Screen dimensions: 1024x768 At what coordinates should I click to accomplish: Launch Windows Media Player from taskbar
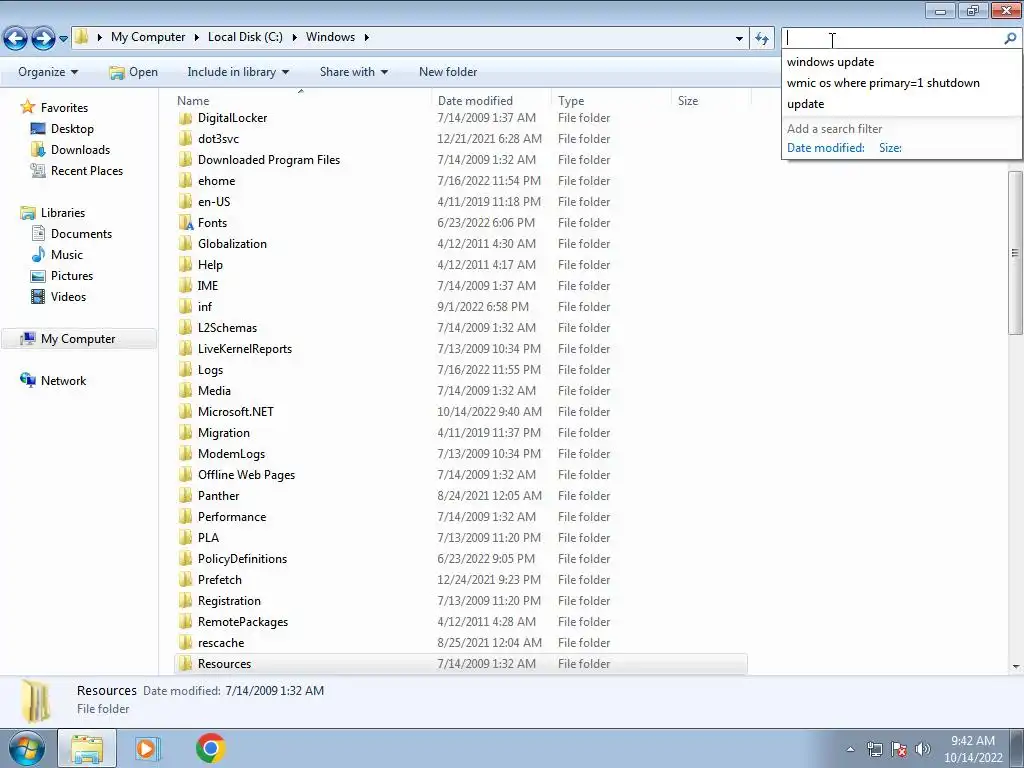(x=147, y=748)
